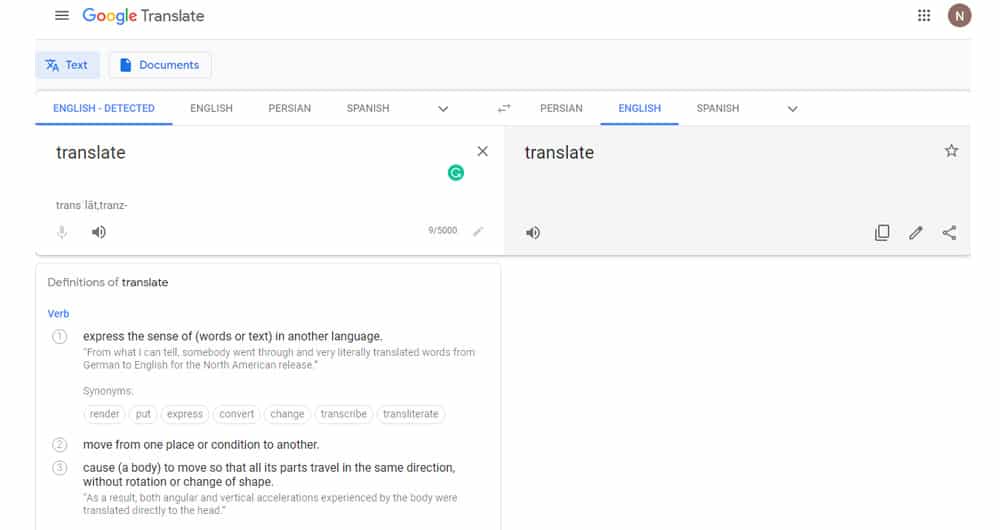The image size is (1000, 530).
Task: Click the 'express' synonym chip
Action: 185,414
